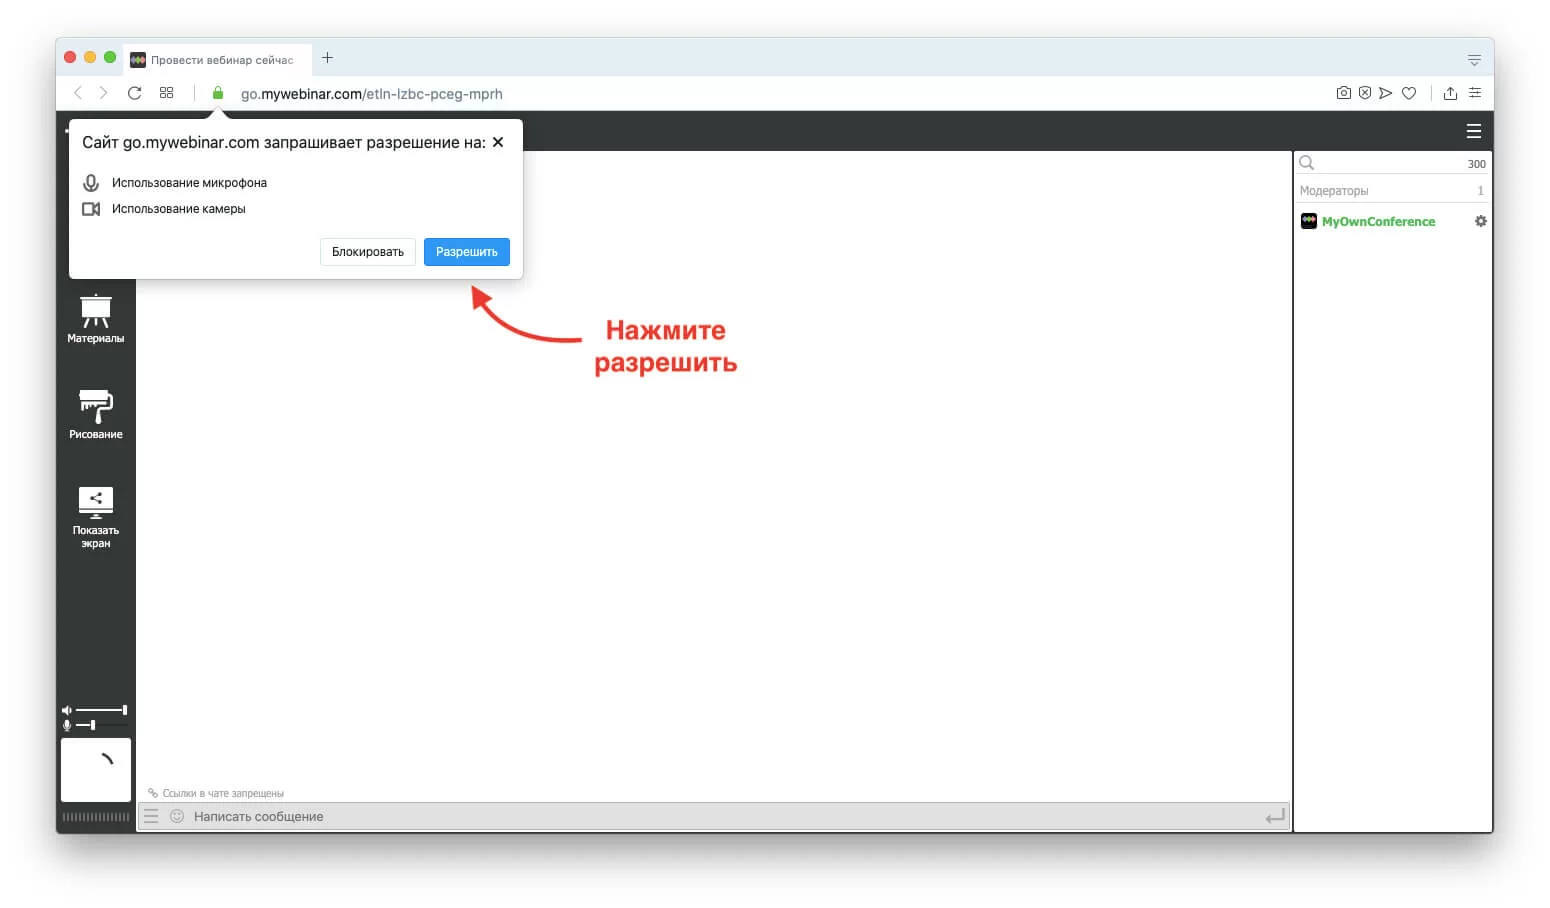Click the attendee search magnifier icon
The width and height of the screenshot is (1550, 908).
coord(1306,163)
